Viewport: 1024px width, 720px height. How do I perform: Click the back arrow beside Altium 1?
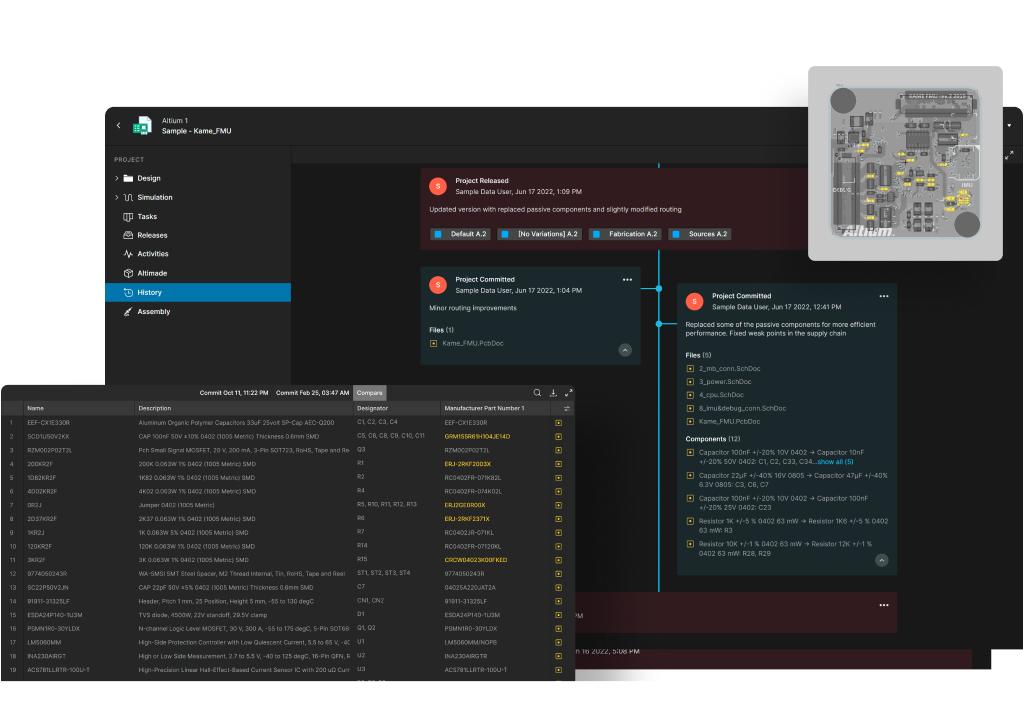click(x=118, y=125)
